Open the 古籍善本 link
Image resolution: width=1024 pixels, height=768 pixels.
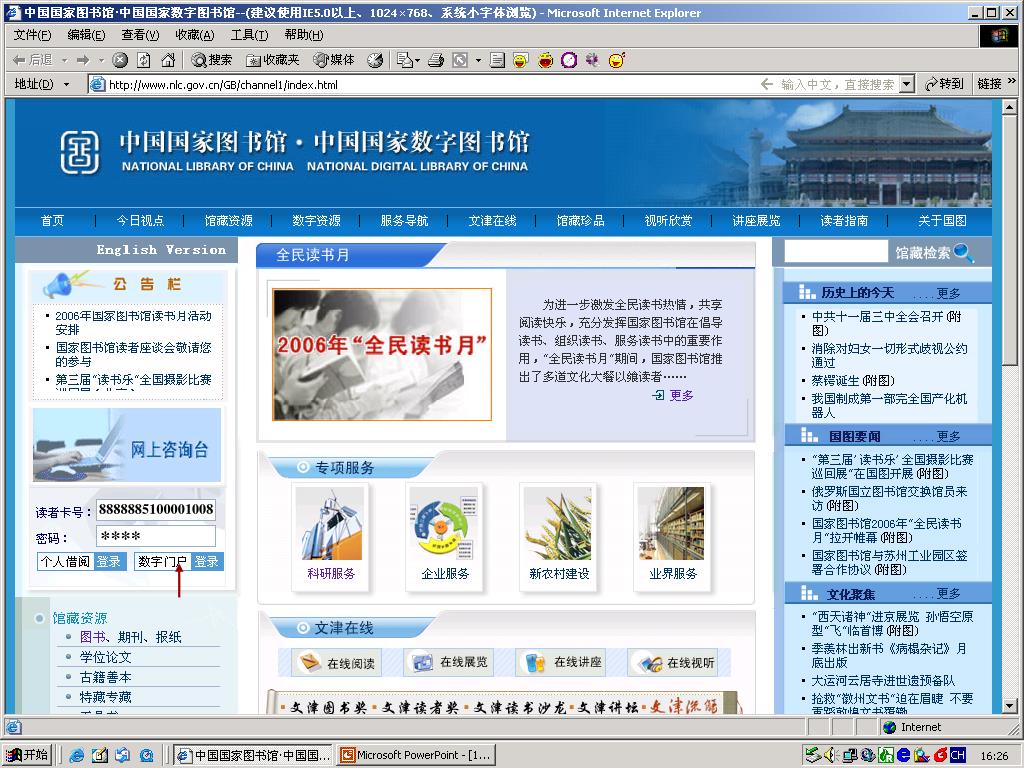[x=105, y=677]
